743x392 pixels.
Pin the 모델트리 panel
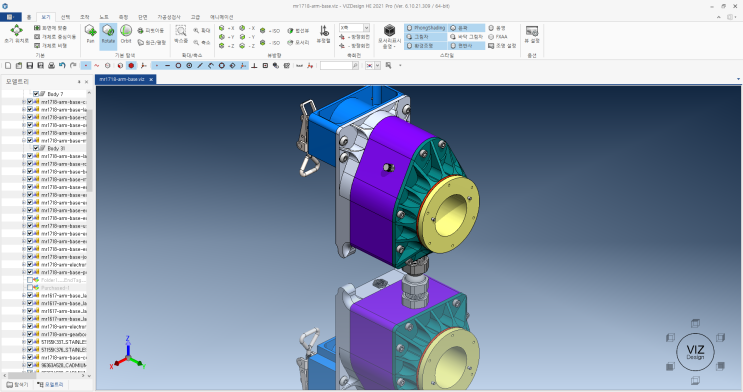tap(79, 82)
